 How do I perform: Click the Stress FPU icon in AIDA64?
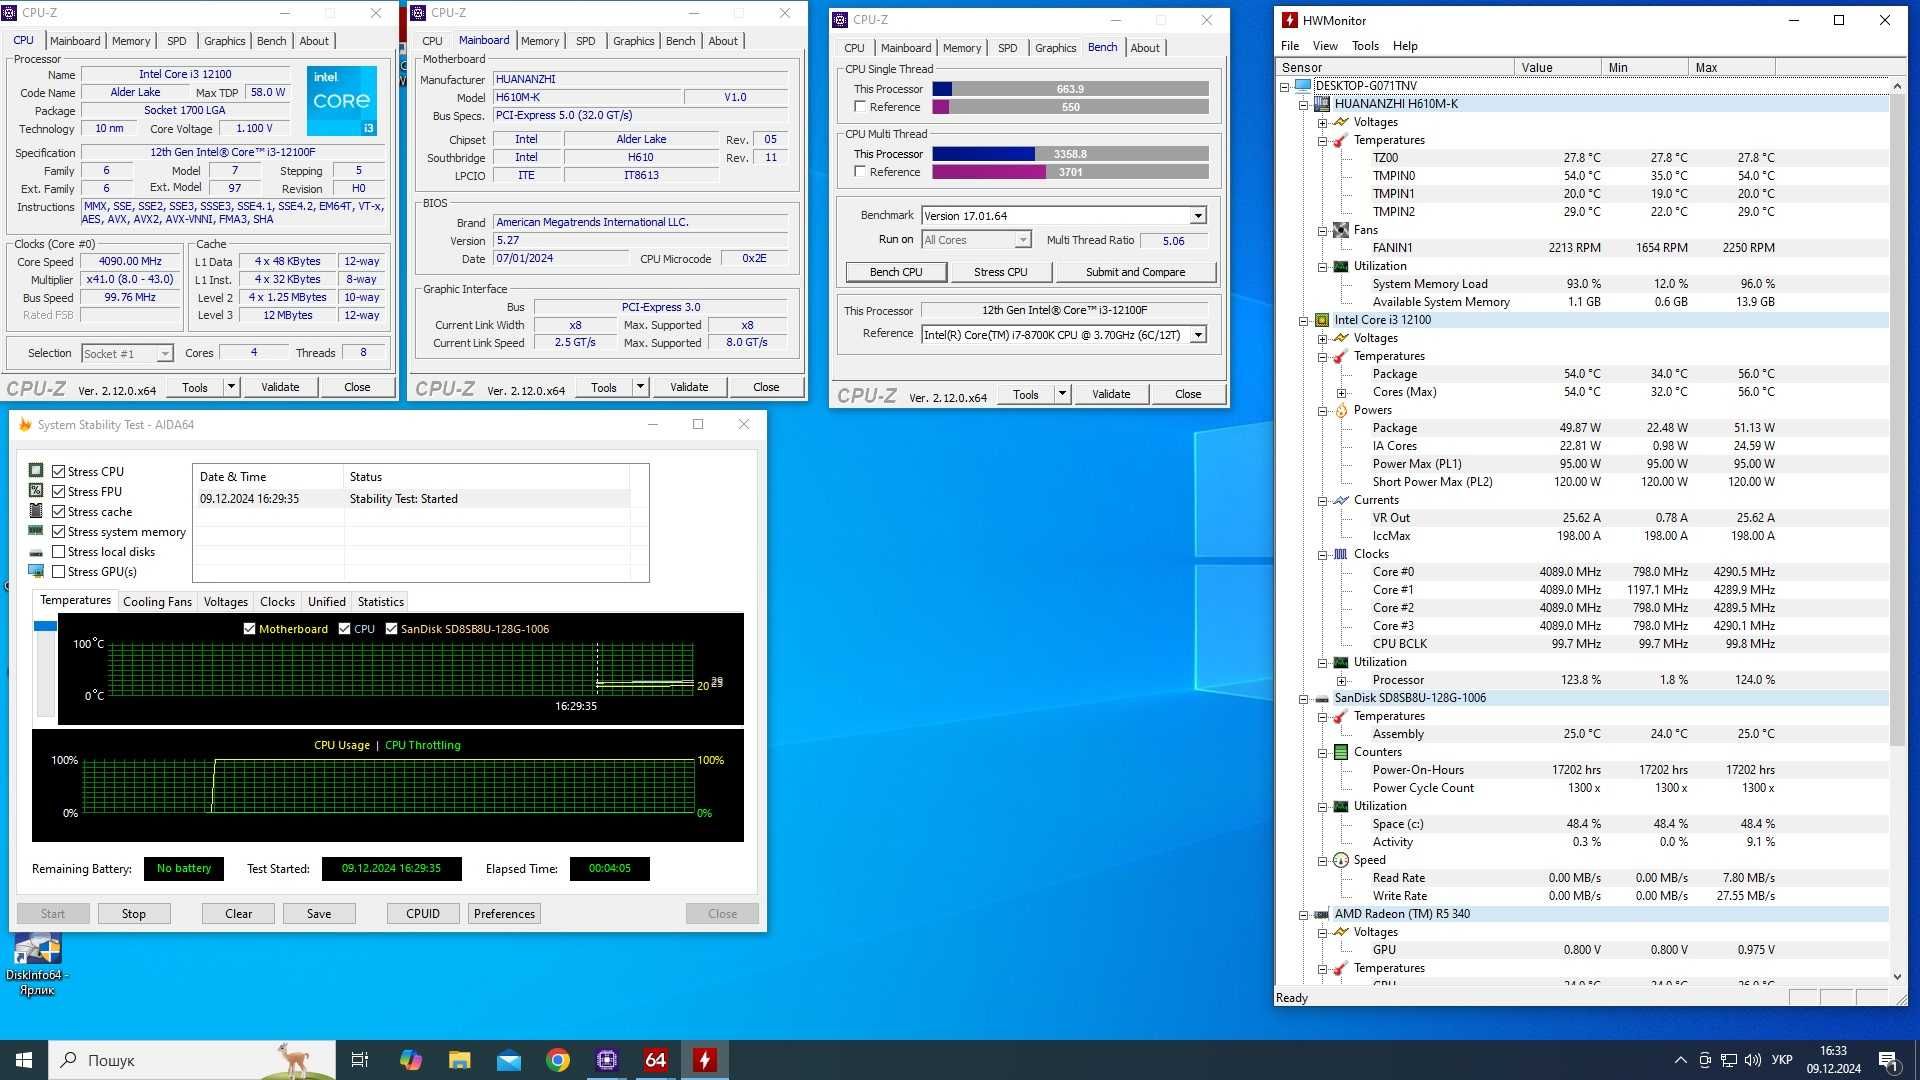tap(36, 491)
